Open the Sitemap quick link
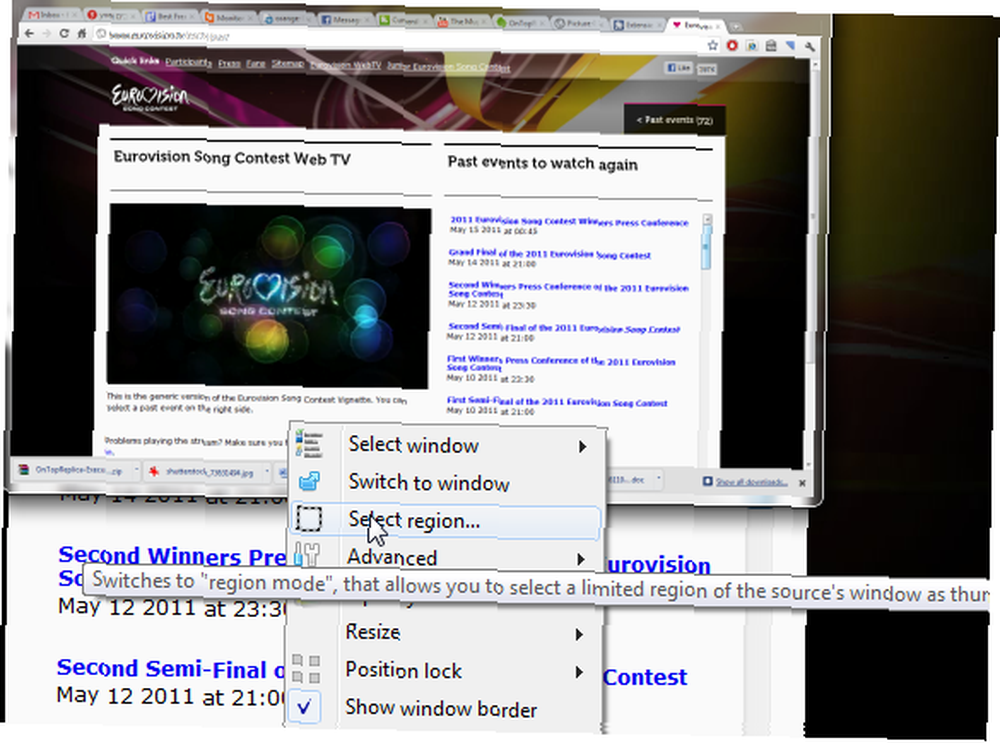The height and width of the screenshot is (743, 1000). [288, 63]
